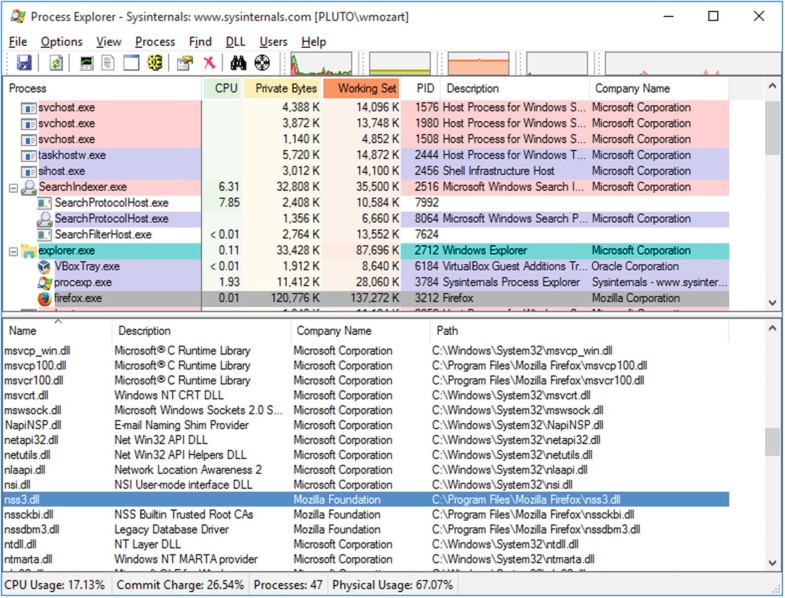Select the taskhostw.exe process row
This screenshot has height=598, width=785.
[x=366, y=155]
